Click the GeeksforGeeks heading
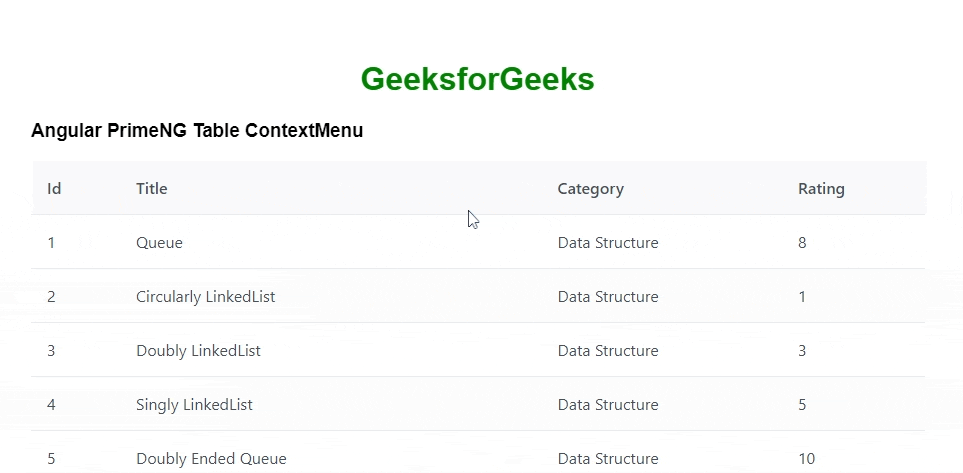This screenshot has height=473, width=963. (x=477, y=79)
